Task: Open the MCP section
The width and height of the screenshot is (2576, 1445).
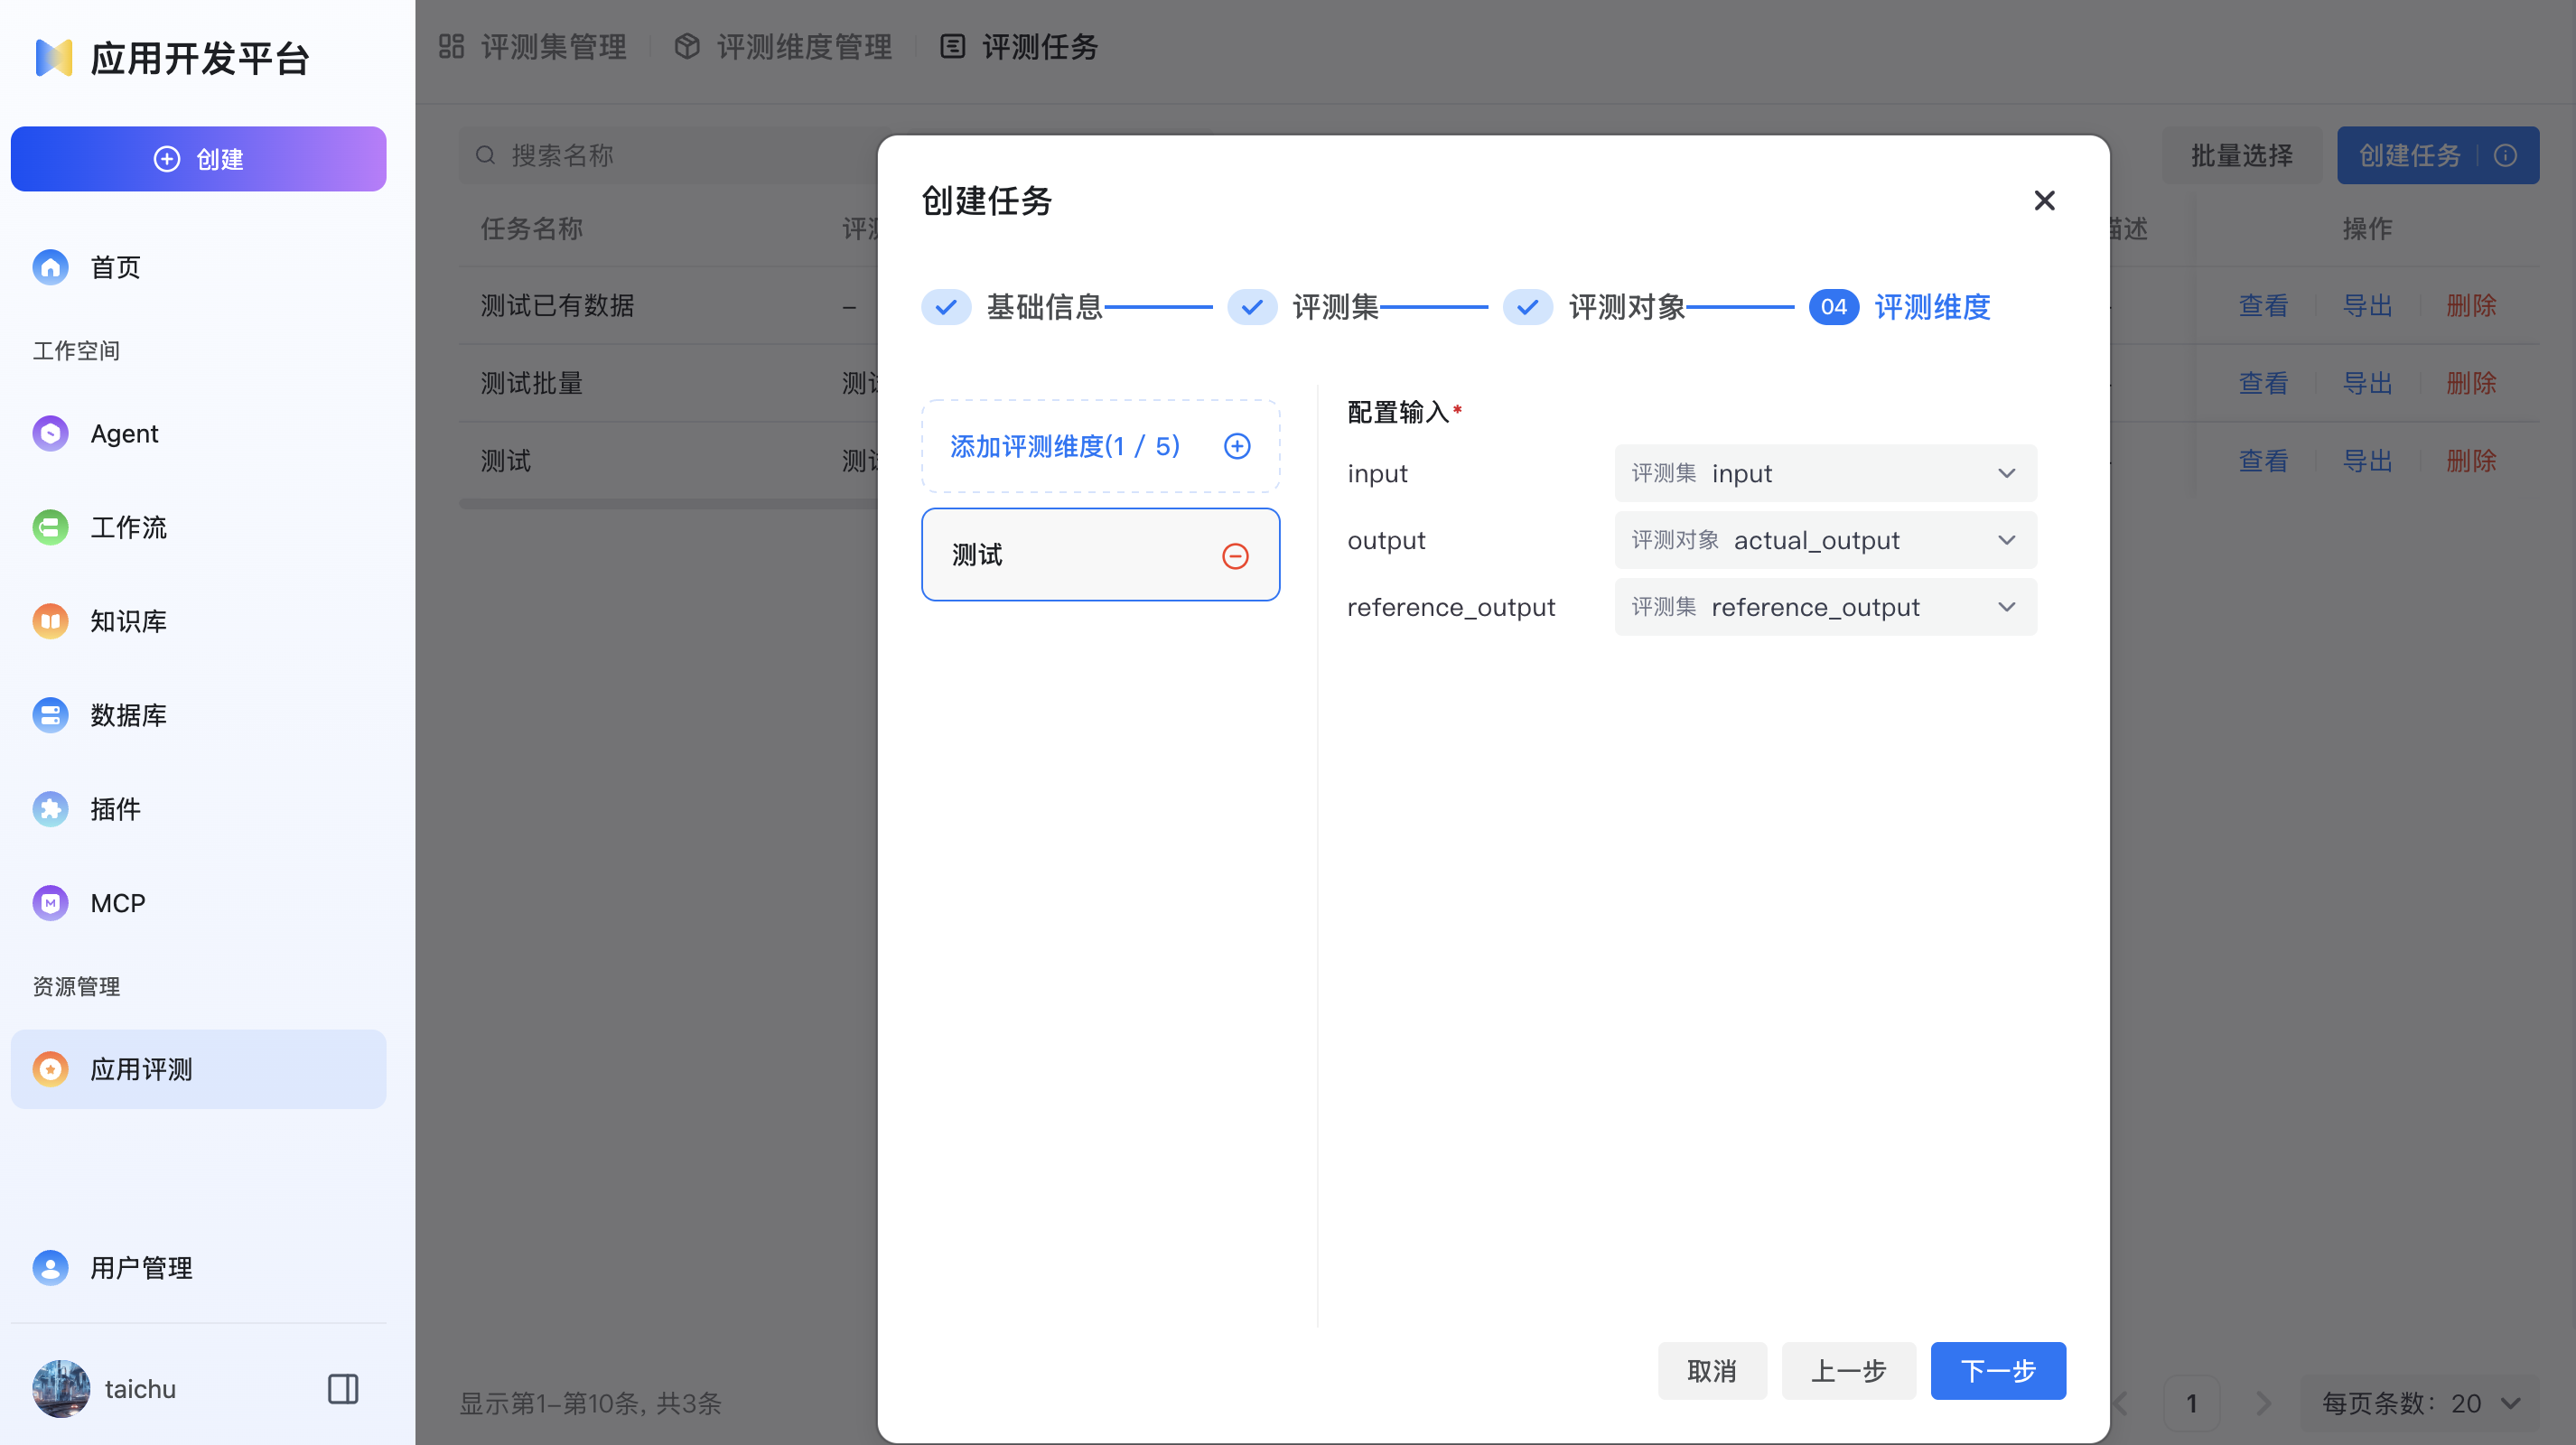Action: tap(116, 902)
